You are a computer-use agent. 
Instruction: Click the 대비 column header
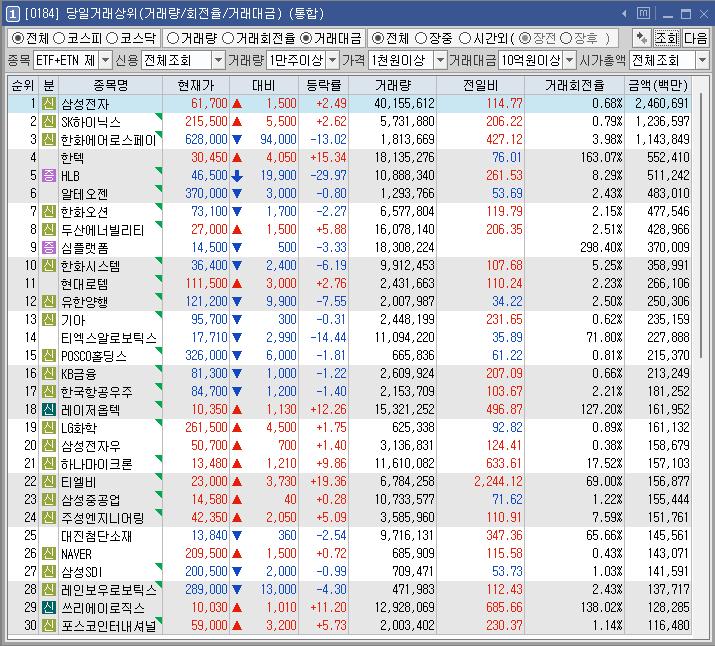(264, 85)
